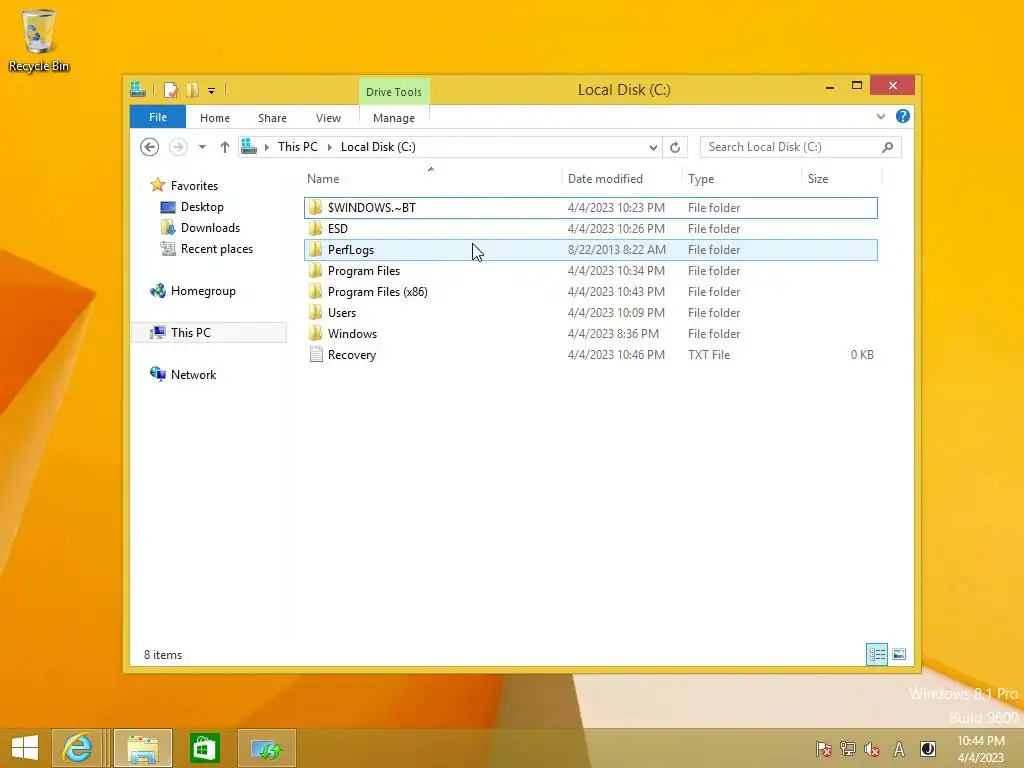This screenshot has height=768, width=1024.
Task: Open the Windows Store from taskbar
Action: (x=204, y=748)
